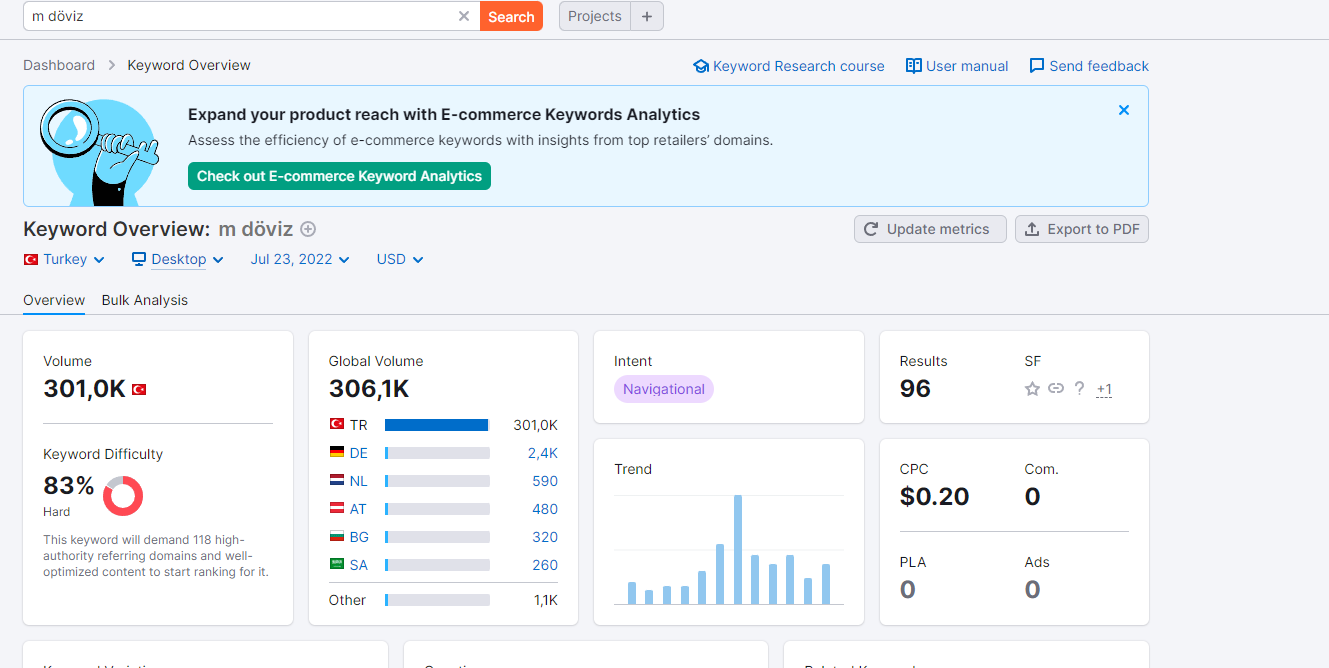Open the Keyword Research course link
Viewport: 1329px width, 668px height.
[789, 66]
